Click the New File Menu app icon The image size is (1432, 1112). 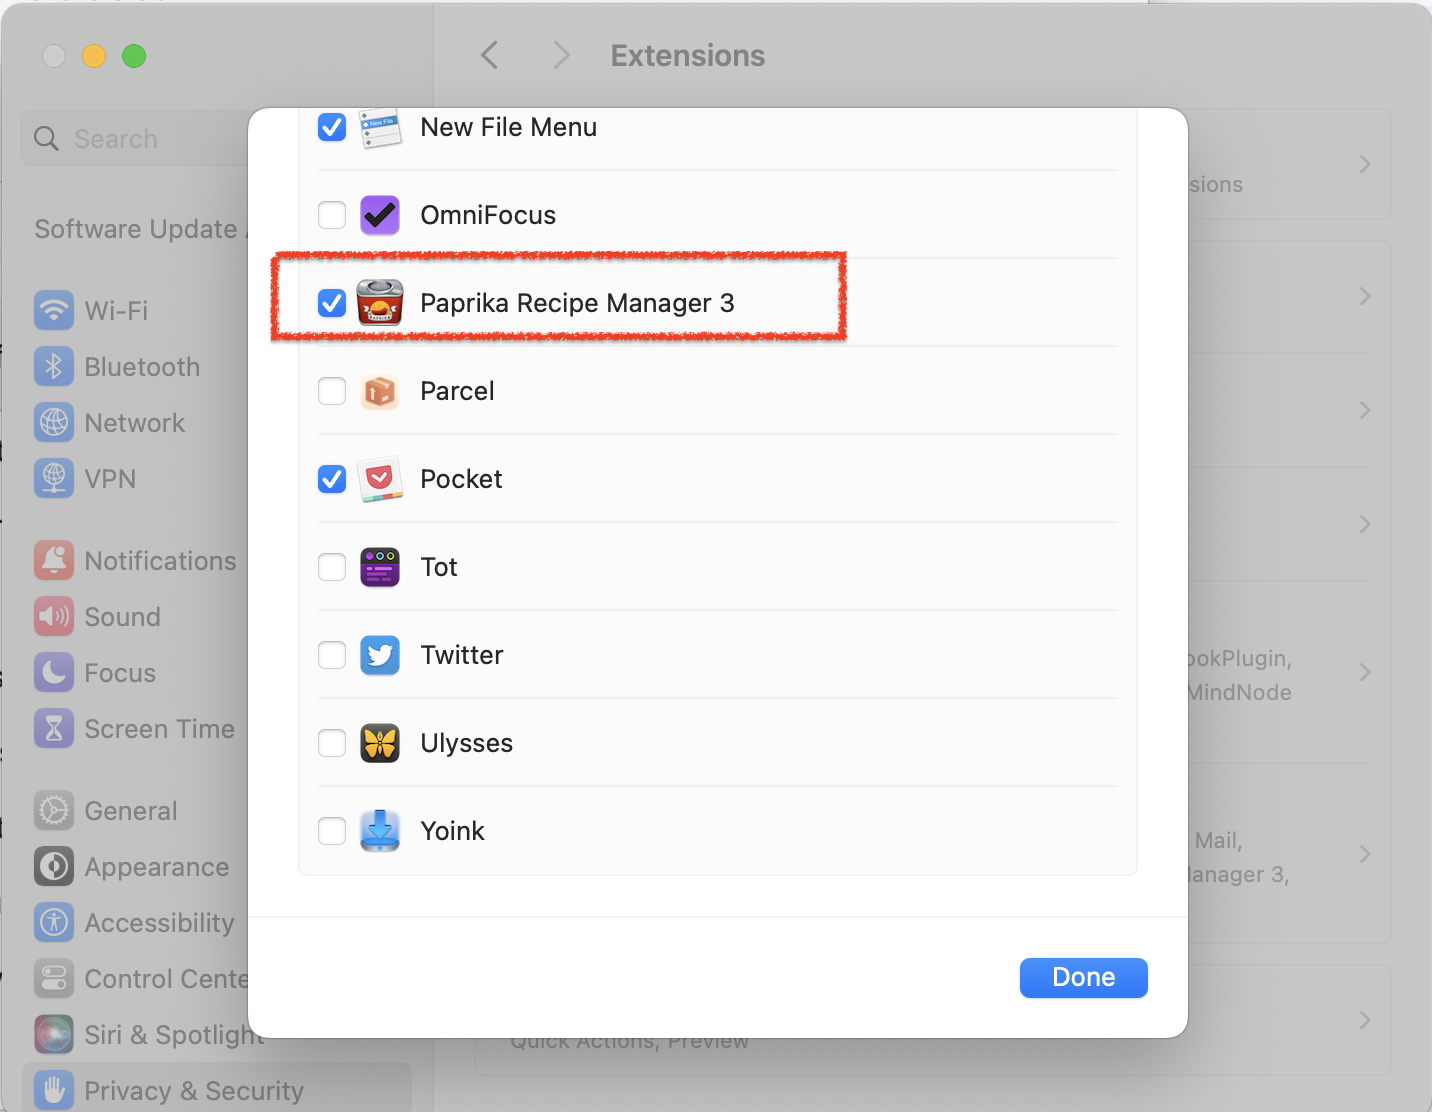380,128
